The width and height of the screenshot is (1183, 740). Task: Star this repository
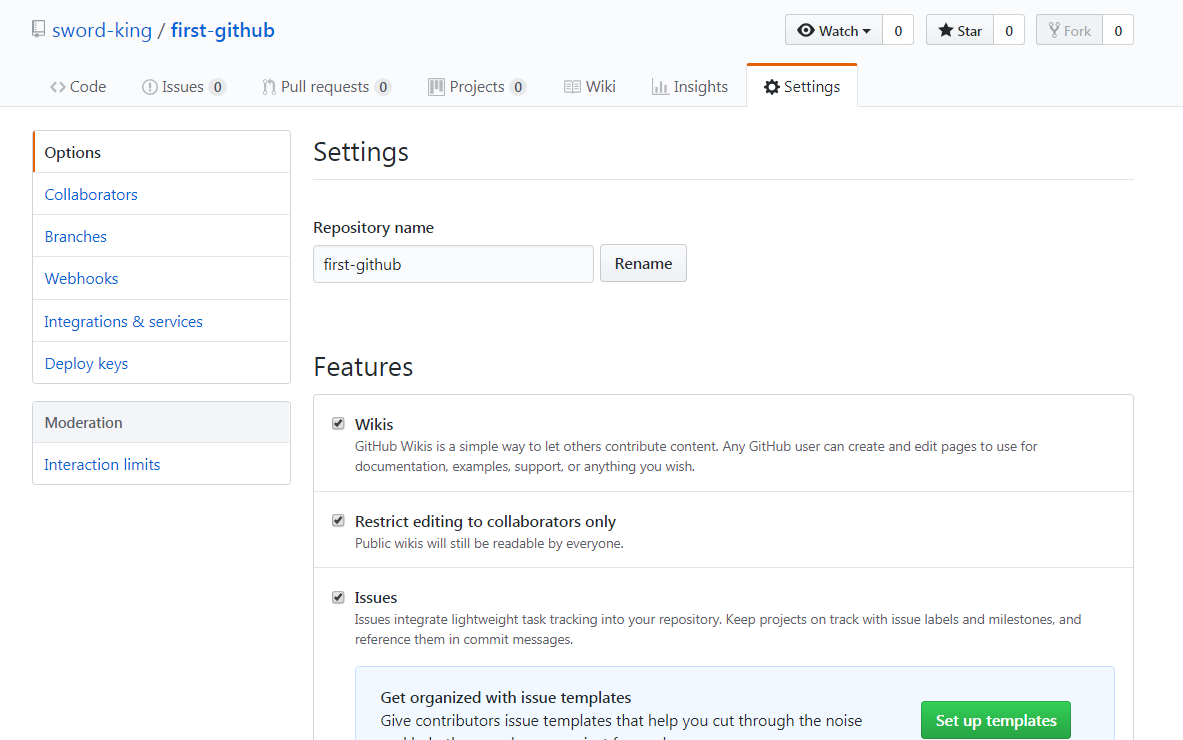(960, 30)
